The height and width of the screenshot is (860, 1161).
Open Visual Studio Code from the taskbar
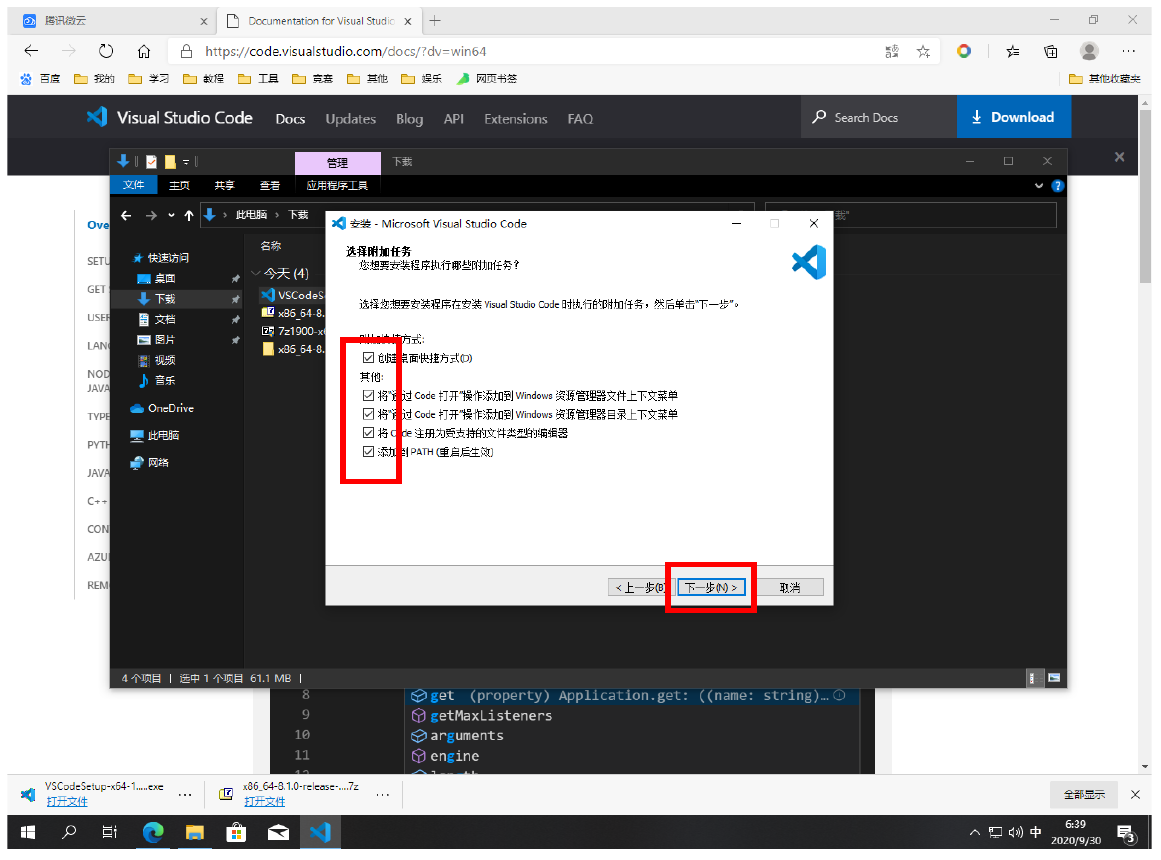(319, 832)
